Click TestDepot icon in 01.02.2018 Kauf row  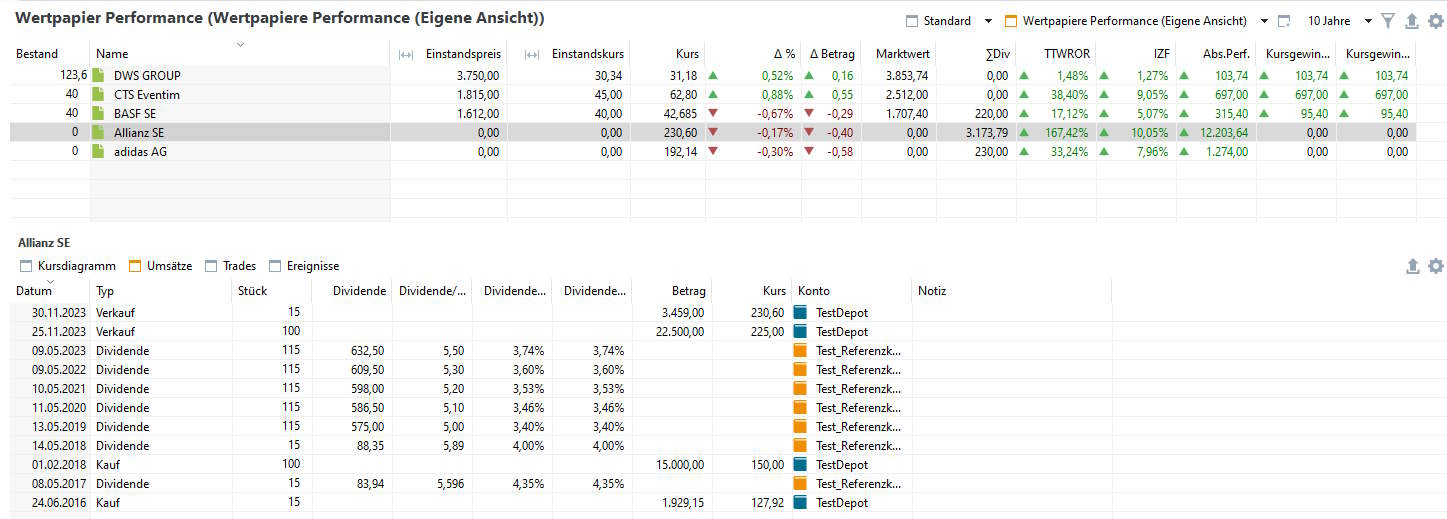(800, 464)
